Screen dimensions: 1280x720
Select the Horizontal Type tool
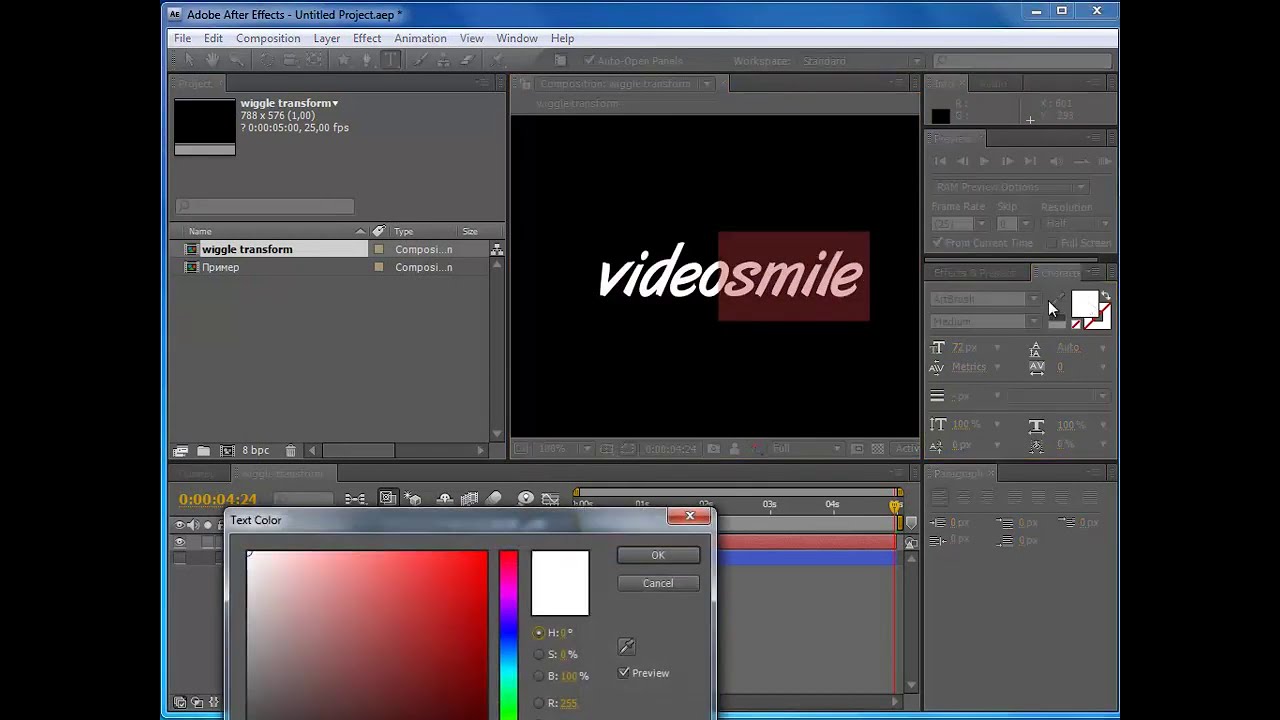[x=391, y=61]
